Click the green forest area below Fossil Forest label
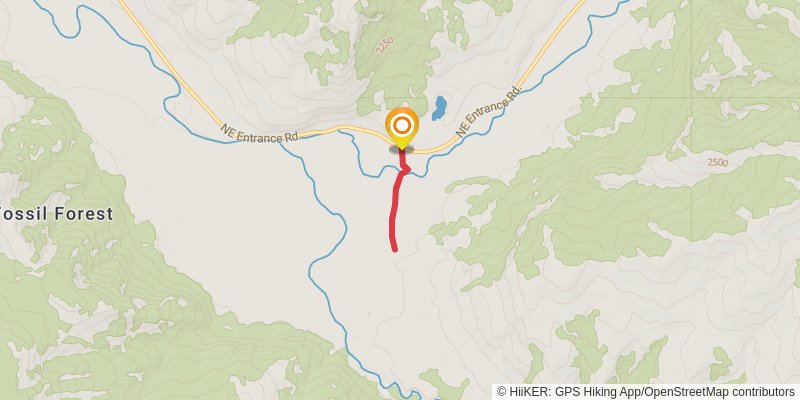Viewport: 800px width, 400px height. [102, 316]
